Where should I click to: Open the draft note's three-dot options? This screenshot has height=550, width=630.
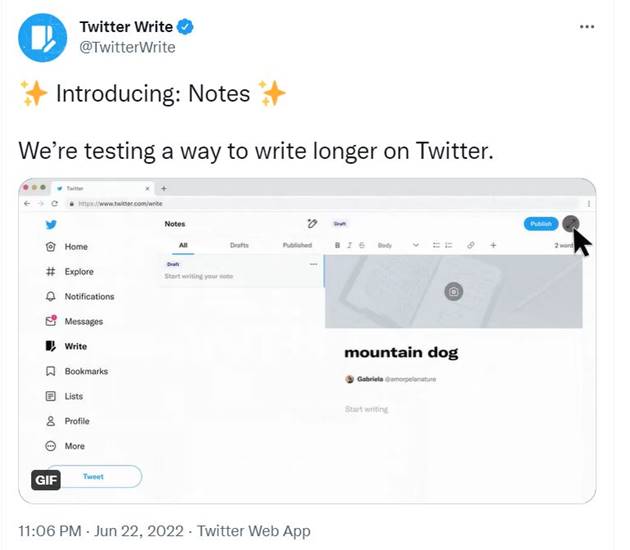[313, 264]
